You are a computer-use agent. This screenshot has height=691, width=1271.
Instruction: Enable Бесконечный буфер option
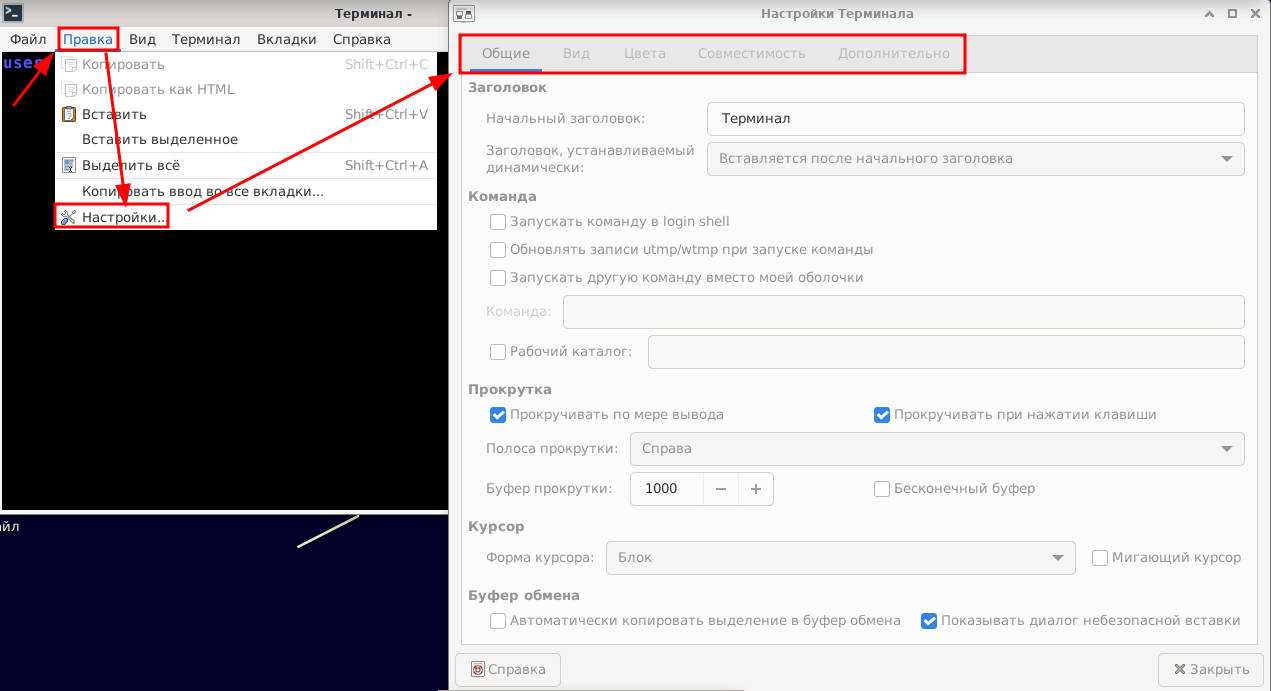pyautogui.click(x=882, y=489)
